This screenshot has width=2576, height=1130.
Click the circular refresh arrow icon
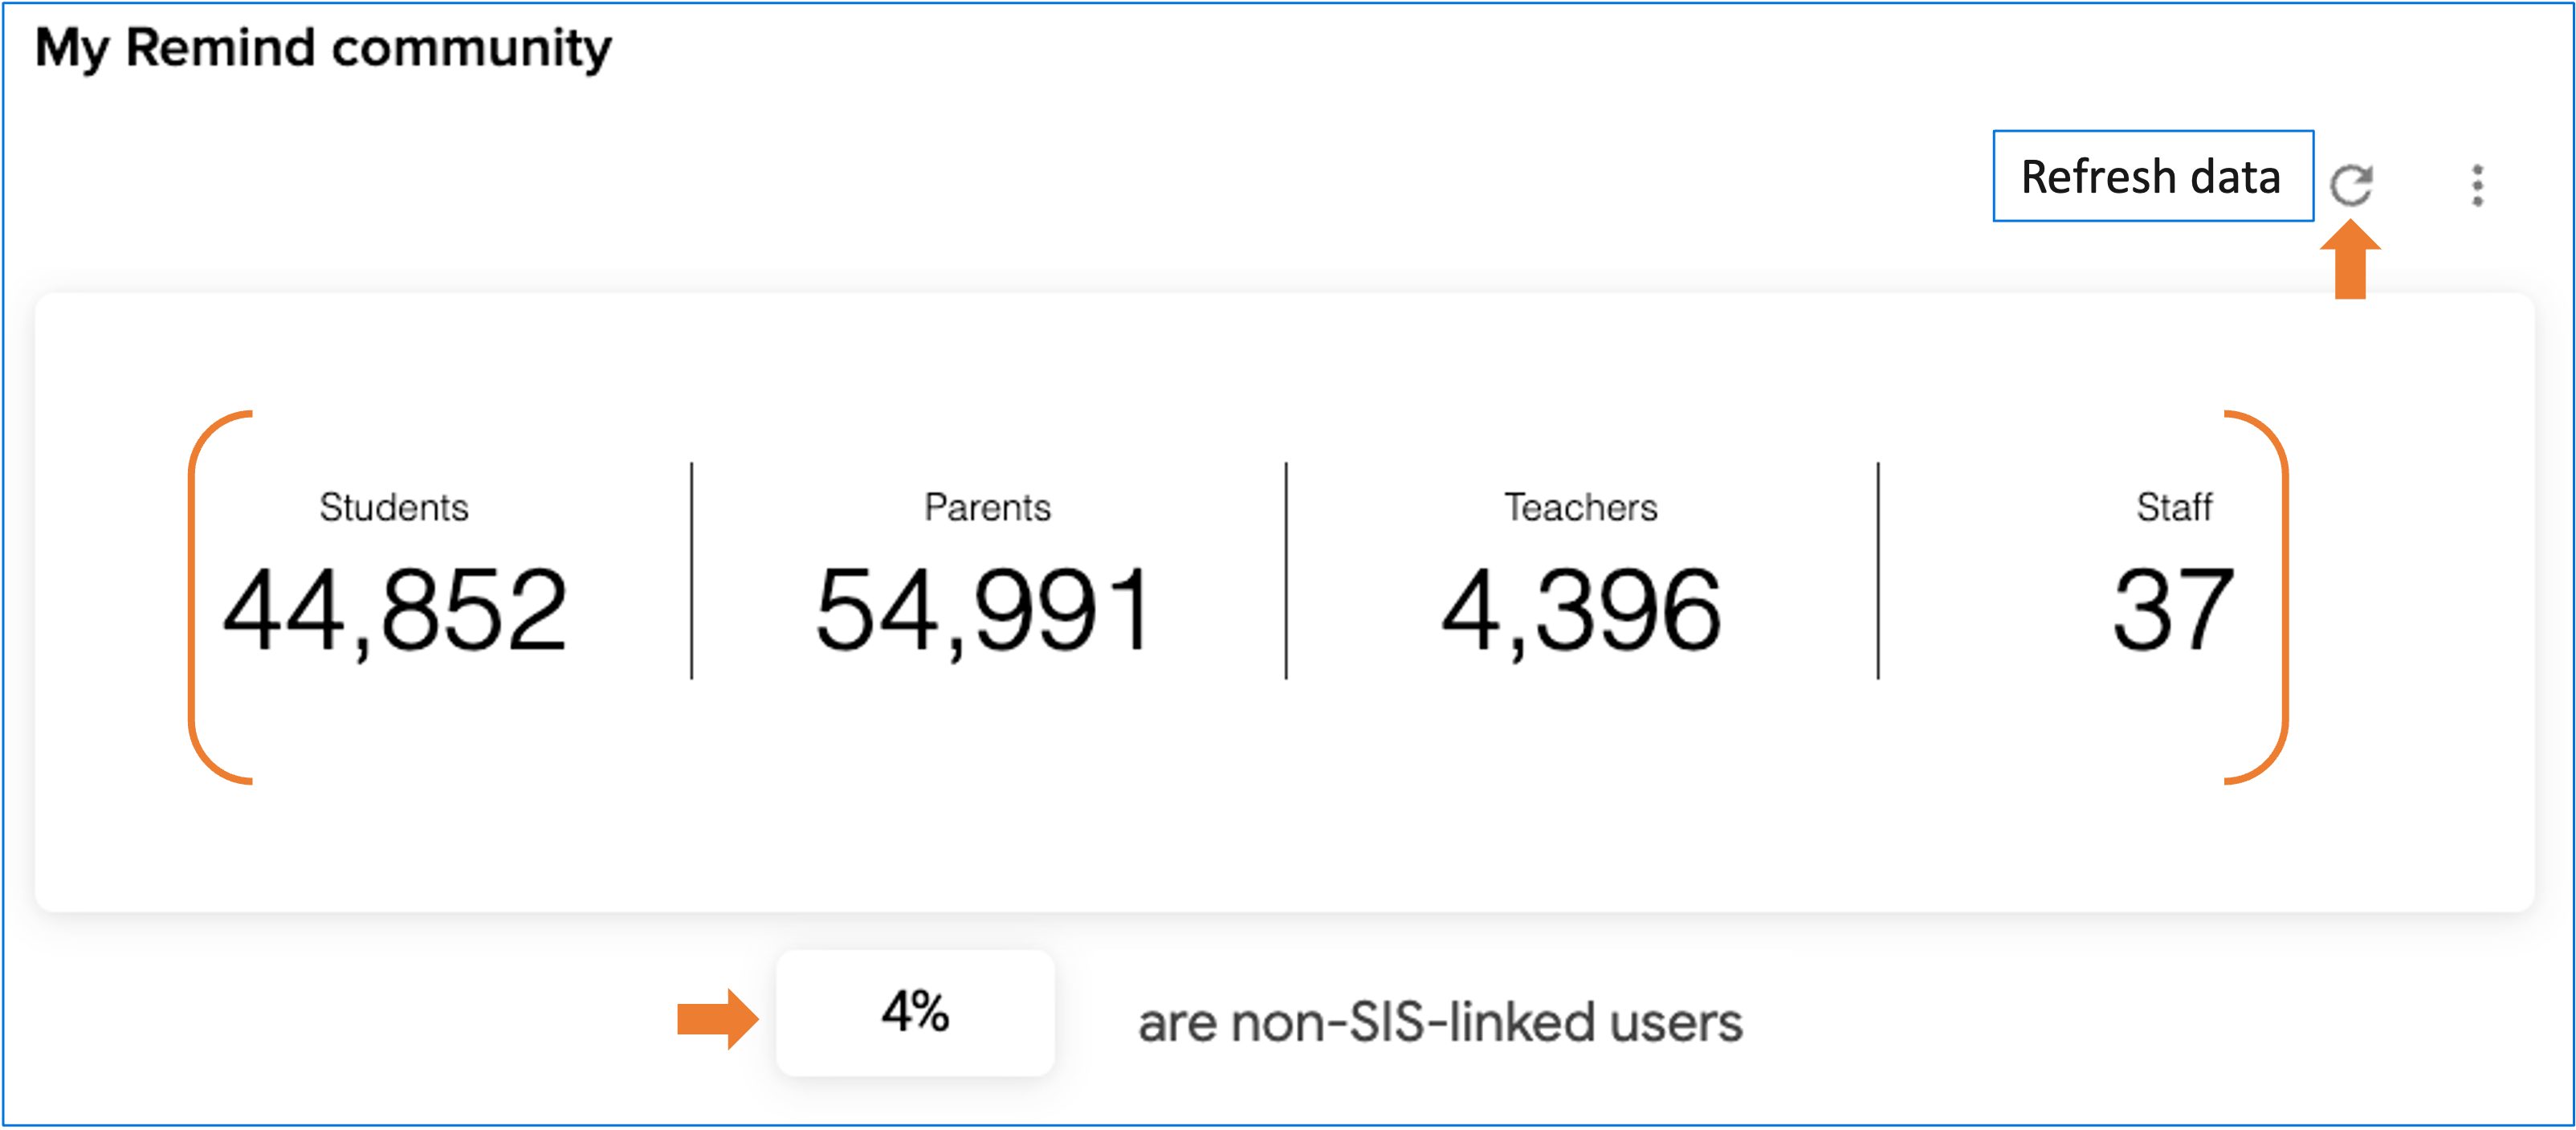(2351, 185)
